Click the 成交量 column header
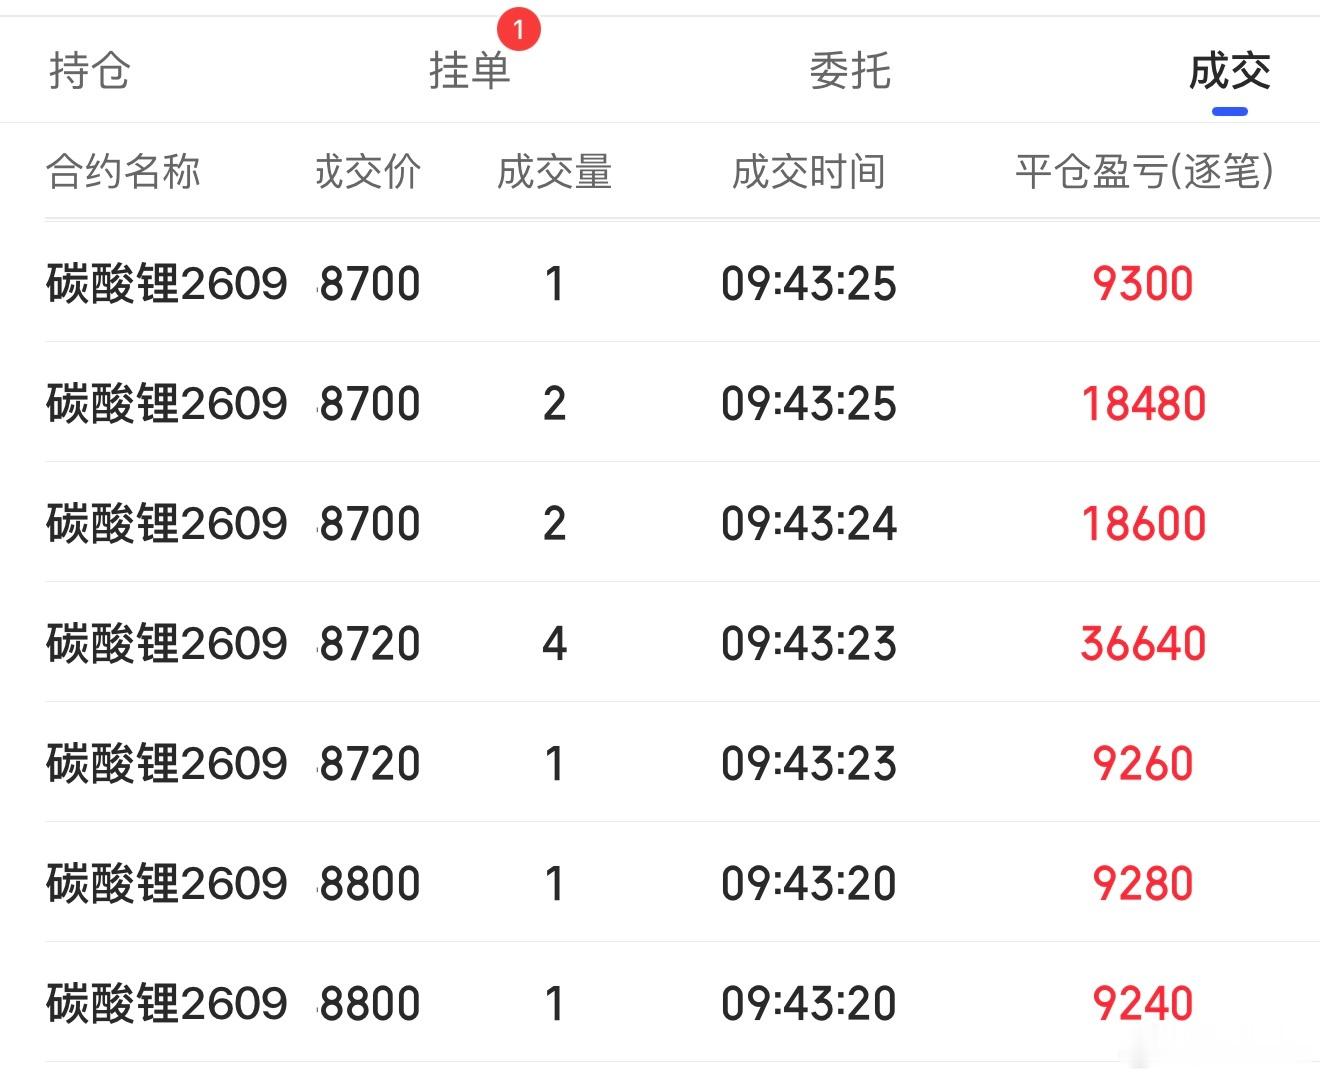This screenshot has width=1320, height=1080. click(x=554, y=172)
